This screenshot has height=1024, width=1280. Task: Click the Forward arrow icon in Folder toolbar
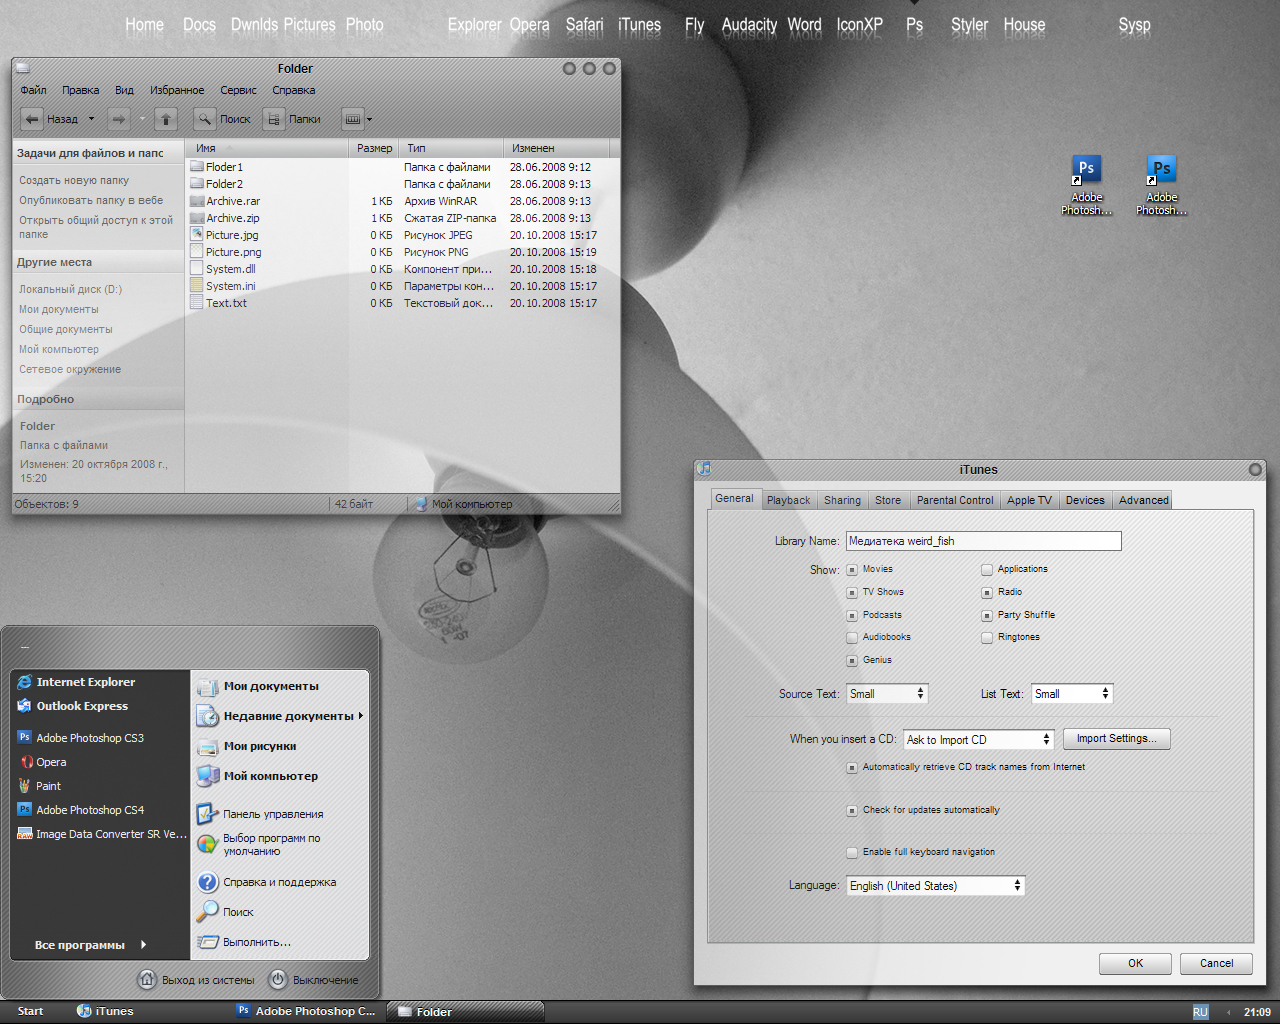[119, 119]
